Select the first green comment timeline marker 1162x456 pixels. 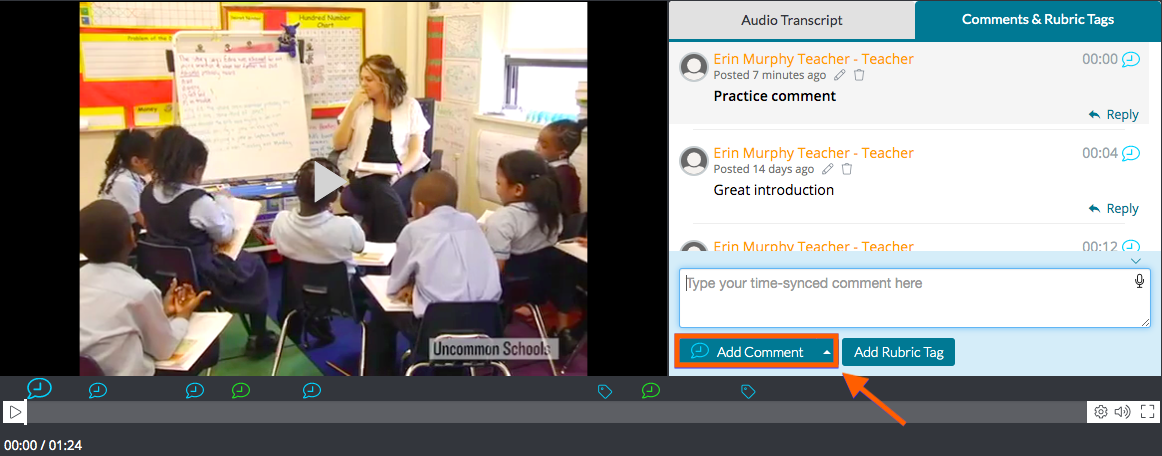coord(241,390)
